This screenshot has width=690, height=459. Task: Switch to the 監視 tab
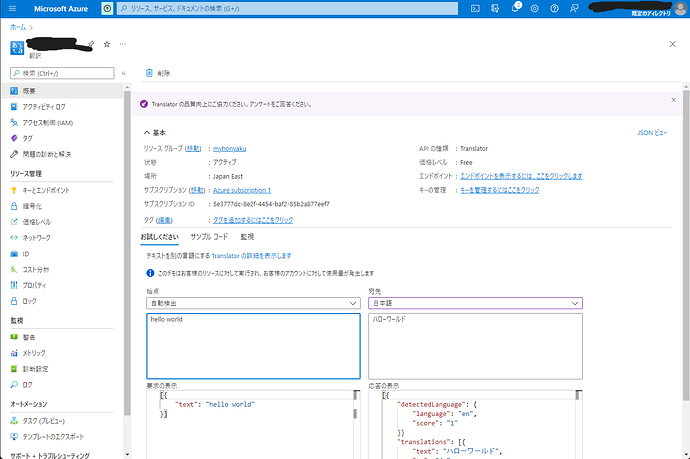tap(247, 237)
